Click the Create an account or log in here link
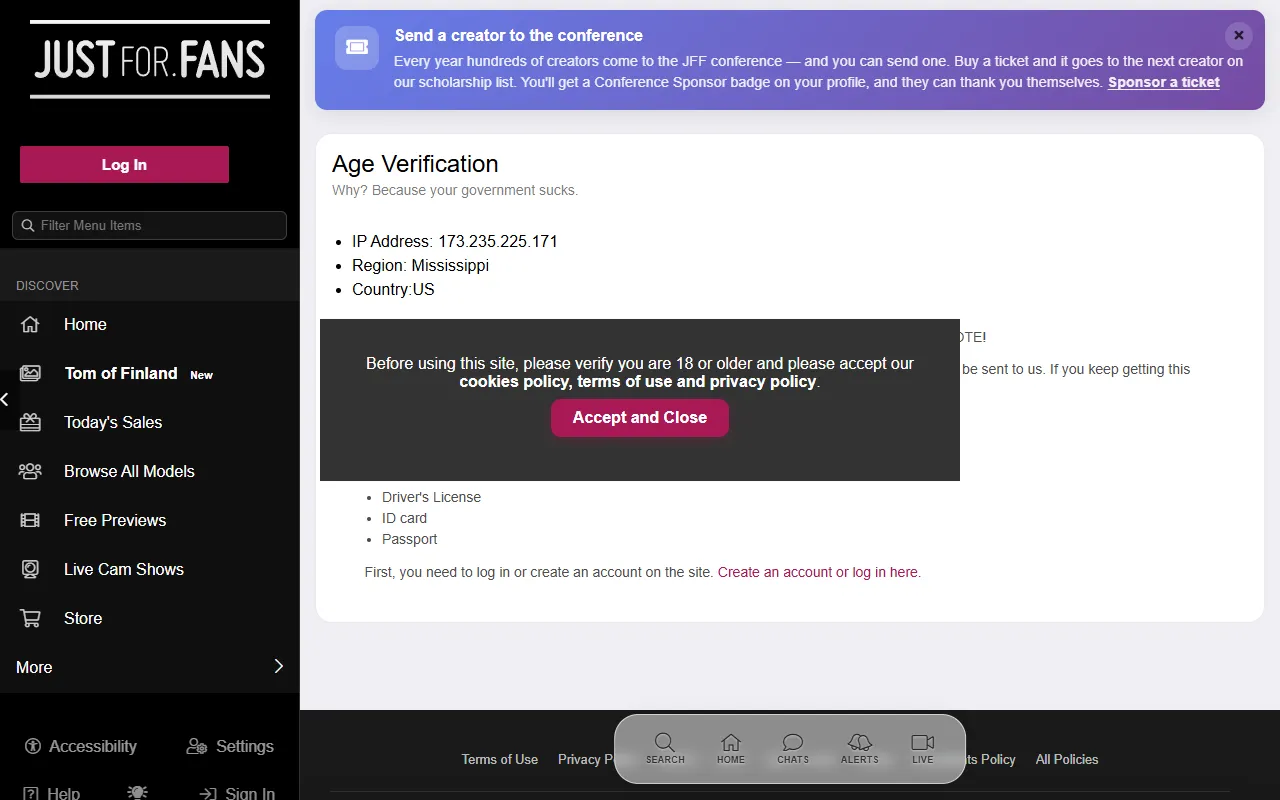Screen dimensions: 1280x800 (x=819, y=572)
